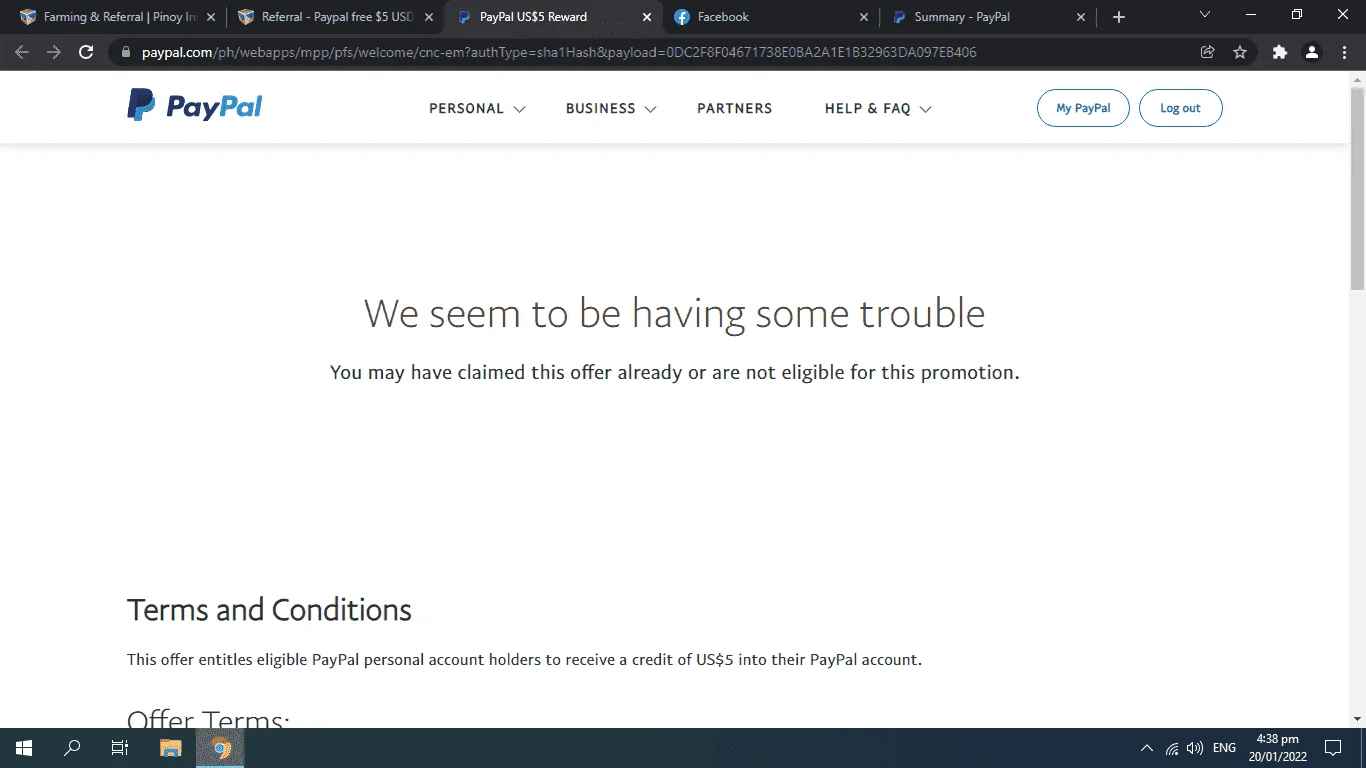Close the Farming & Referral tab

tap(211, 17)
